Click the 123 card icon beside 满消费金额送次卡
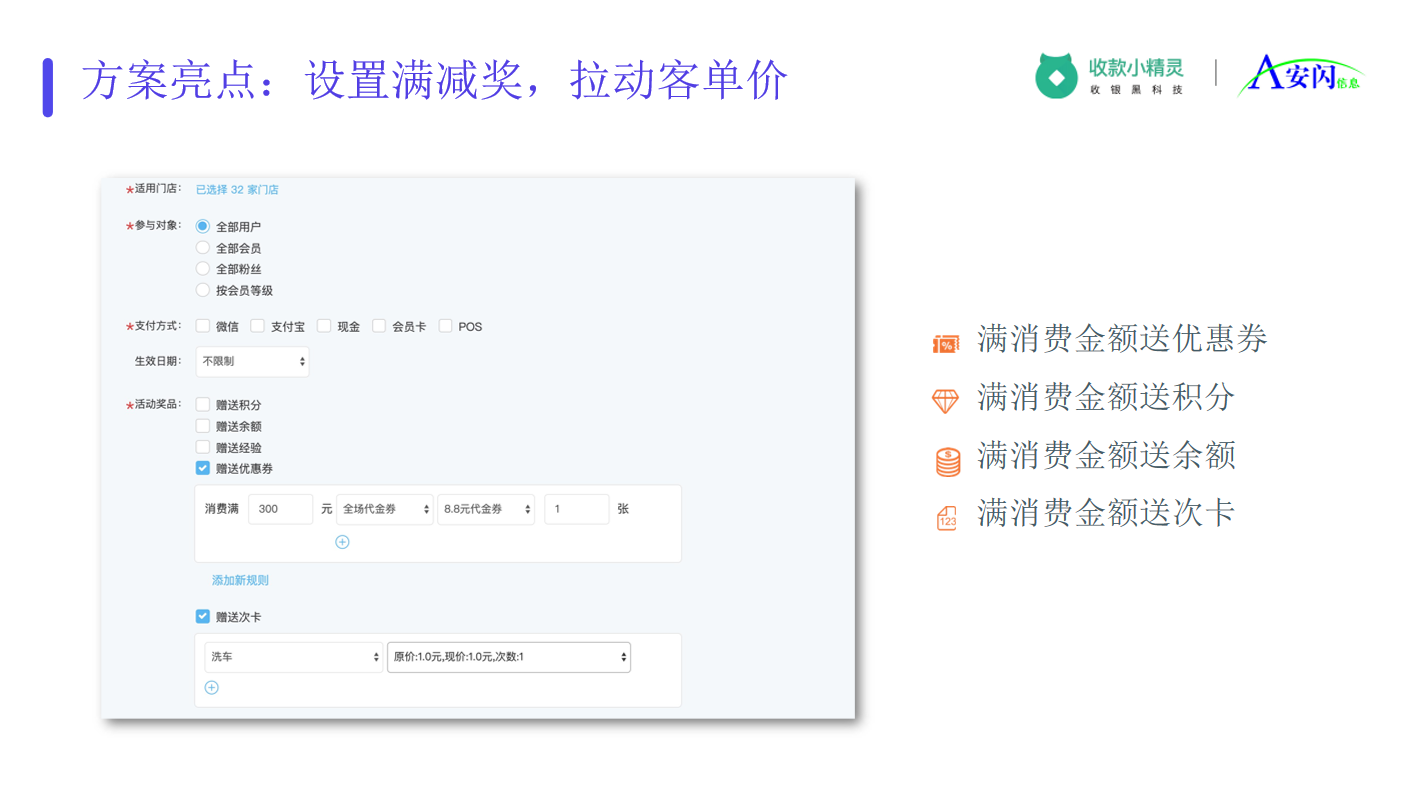1416x796 pixels. coord(946,518)
